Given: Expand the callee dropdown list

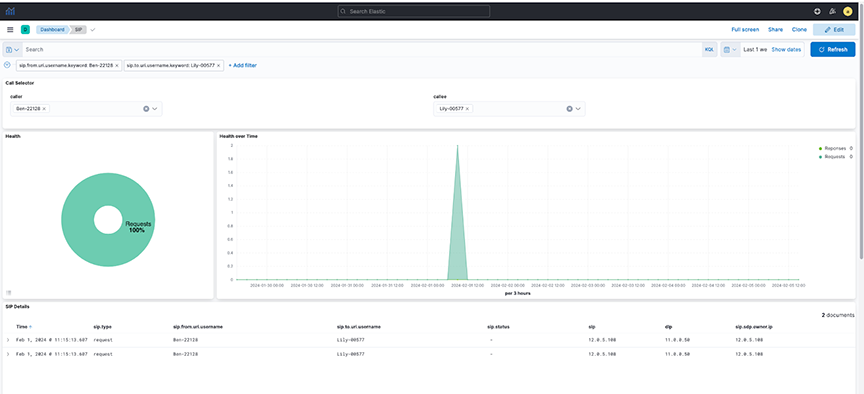Looking at the screenshot, I should (578, 109).
